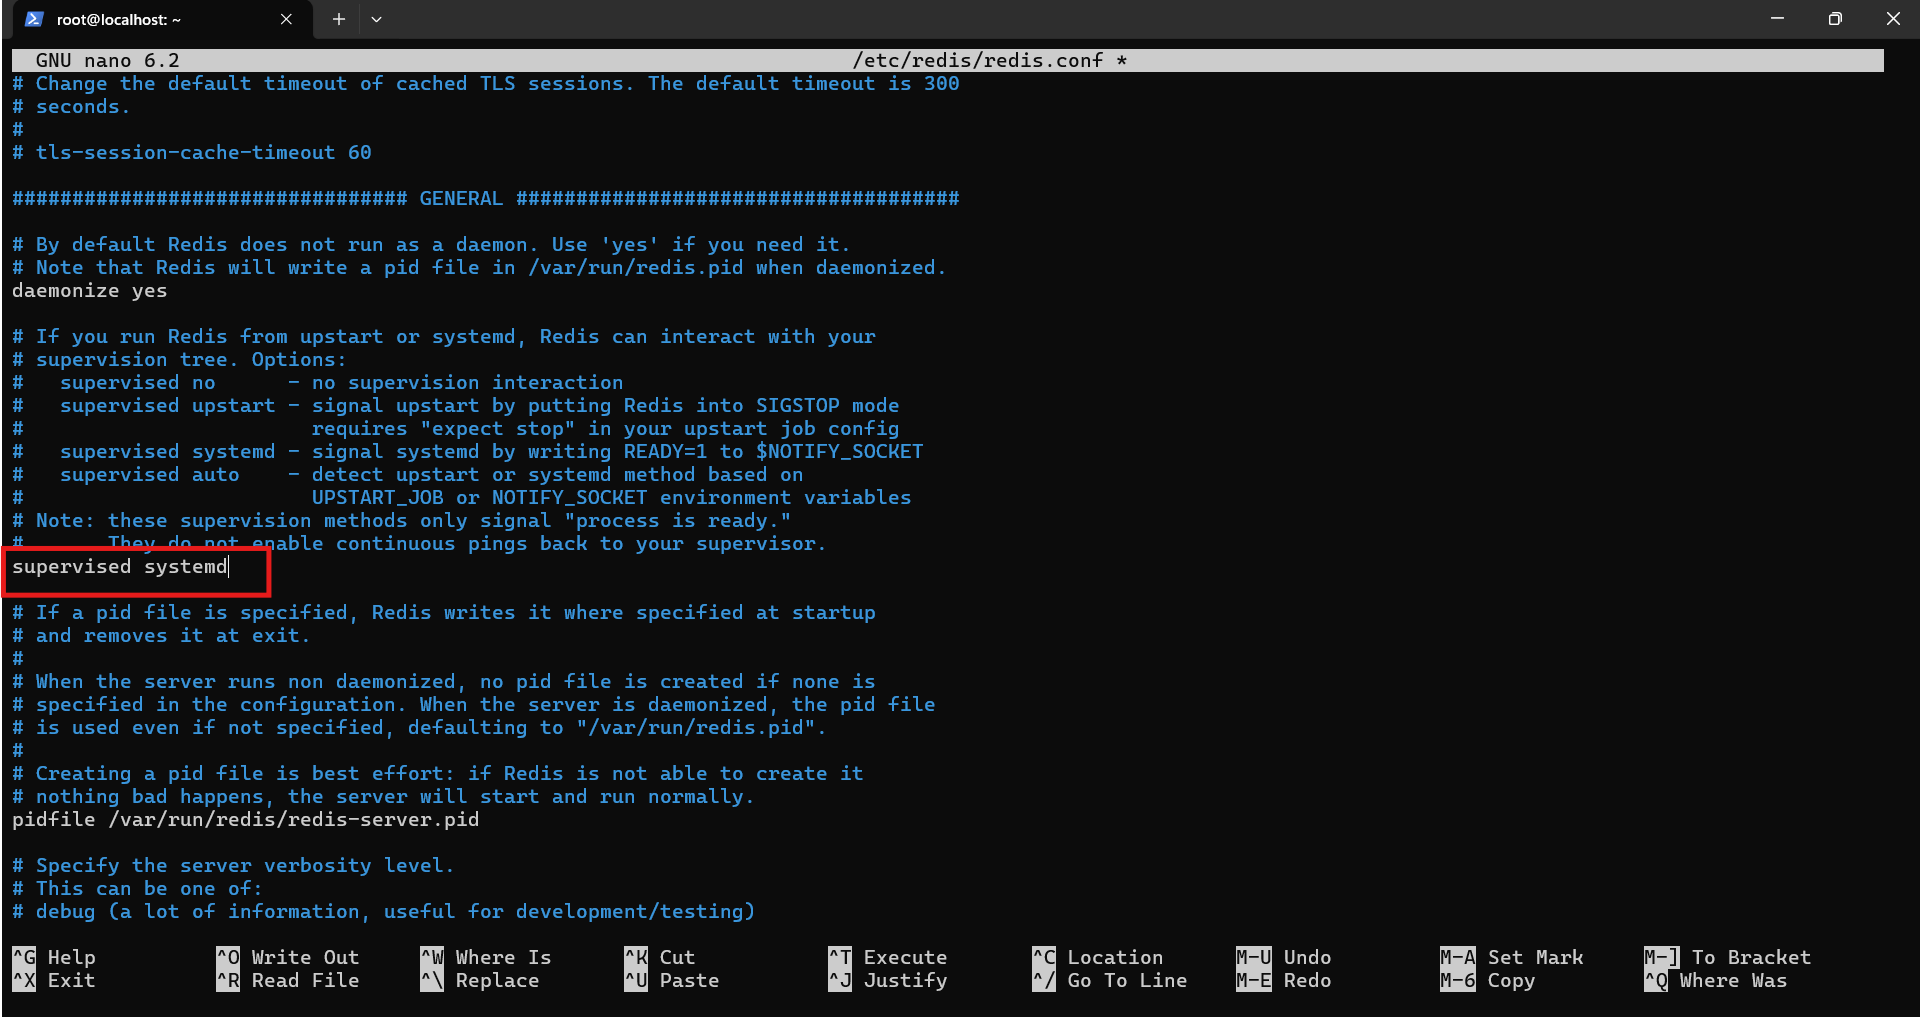
Task: Open the tab options chevron dropdown
Action: coord(377,19)
